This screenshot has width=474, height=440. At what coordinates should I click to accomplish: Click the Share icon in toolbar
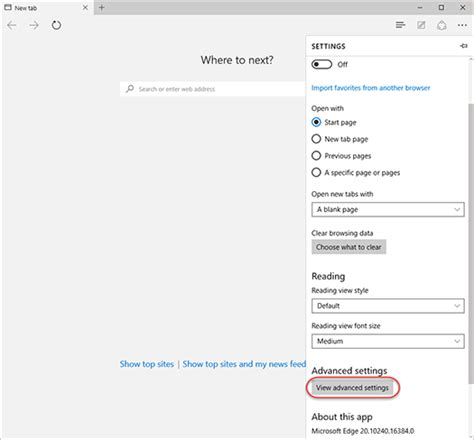coord(442,25)
